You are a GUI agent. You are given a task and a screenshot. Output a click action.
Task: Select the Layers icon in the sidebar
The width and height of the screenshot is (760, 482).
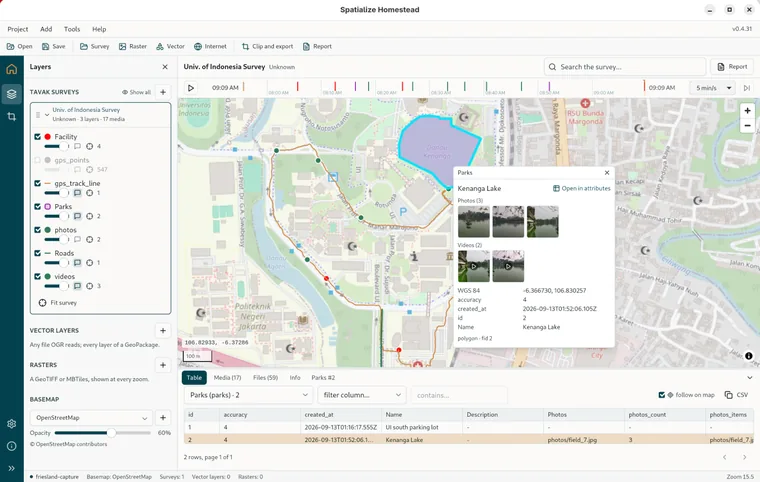pyautogui.click(x=12, y=94)
